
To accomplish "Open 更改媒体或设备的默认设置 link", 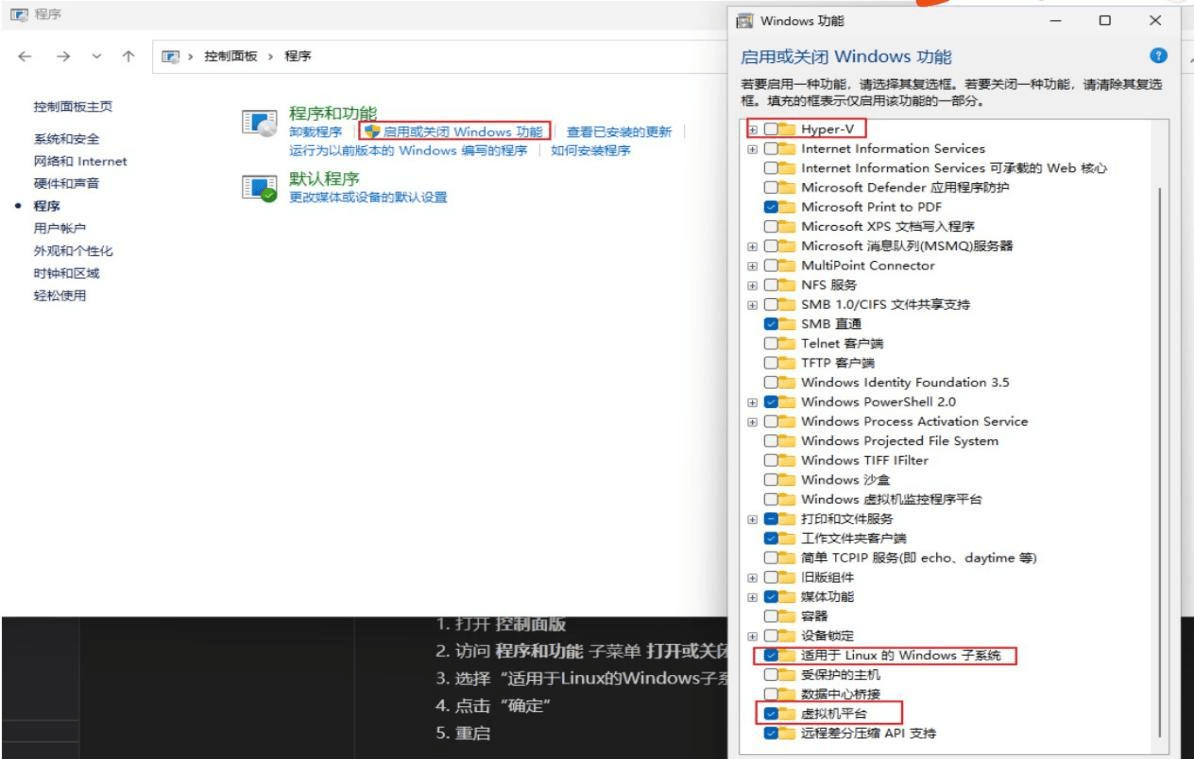I will [x=368, y=197].
